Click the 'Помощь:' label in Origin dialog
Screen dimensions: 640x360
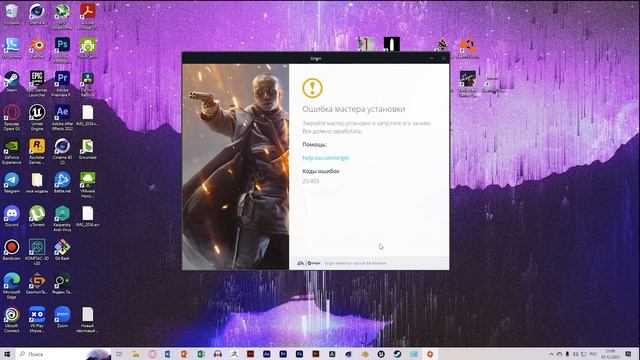pos(314,144)
